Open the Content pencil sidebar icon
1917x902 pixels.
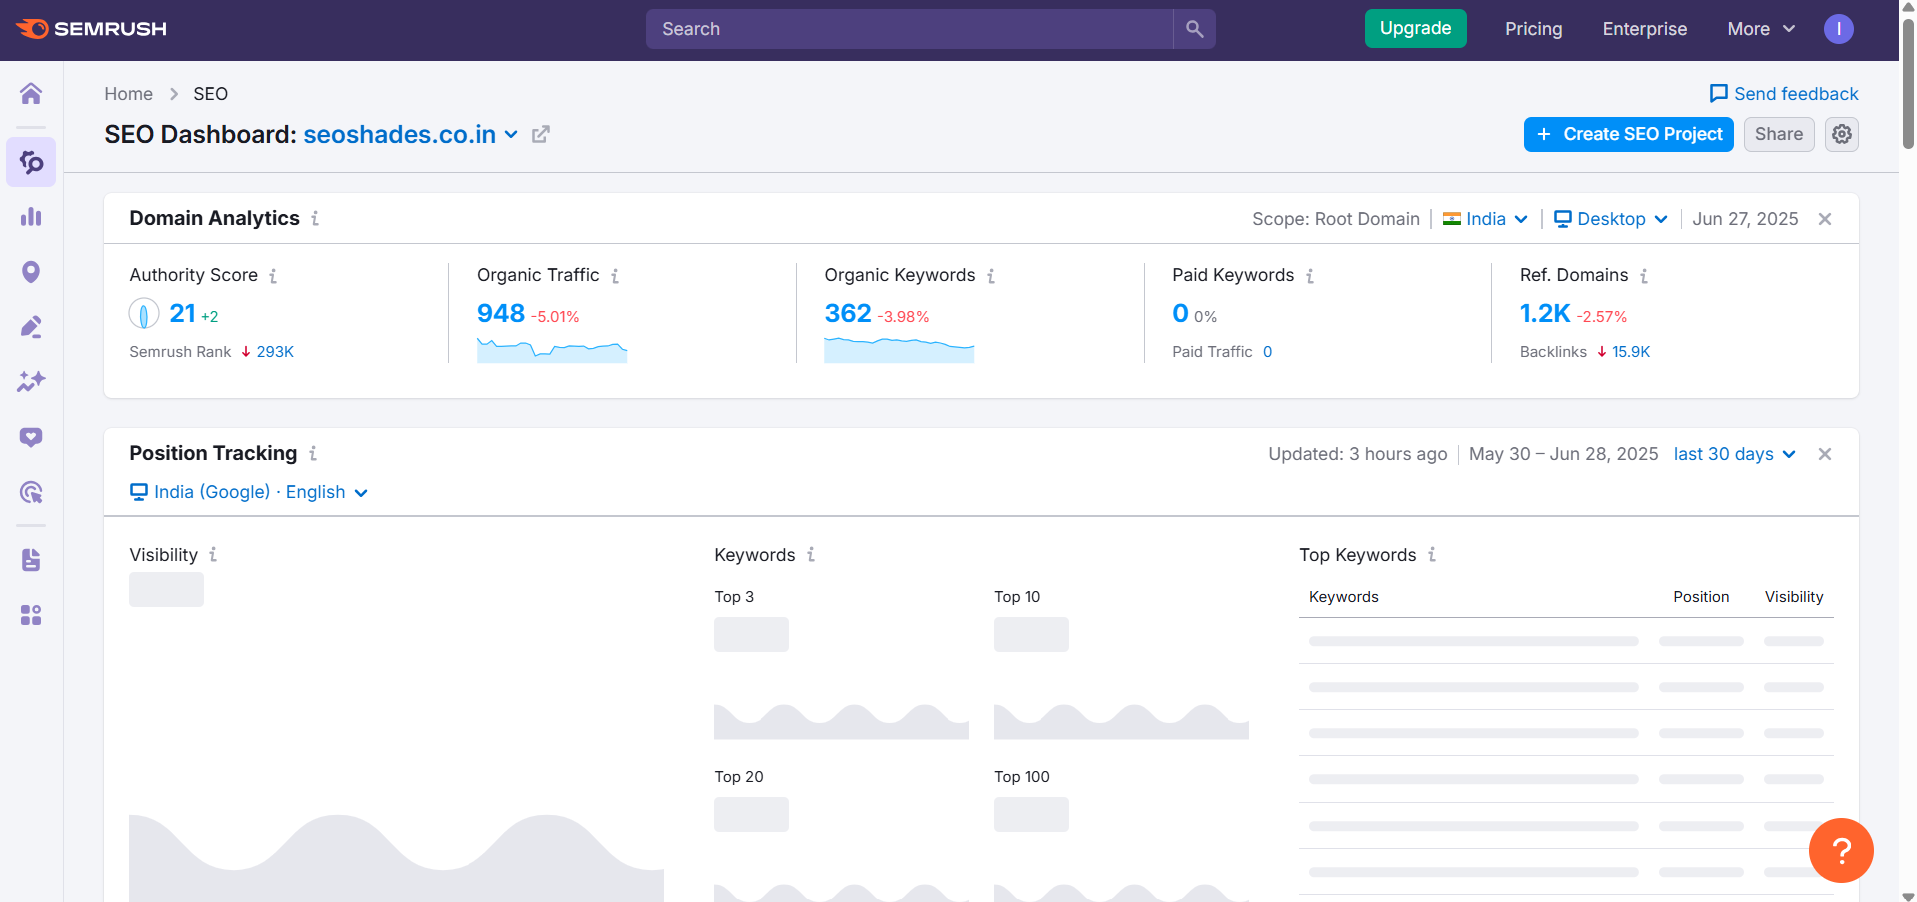31,327
